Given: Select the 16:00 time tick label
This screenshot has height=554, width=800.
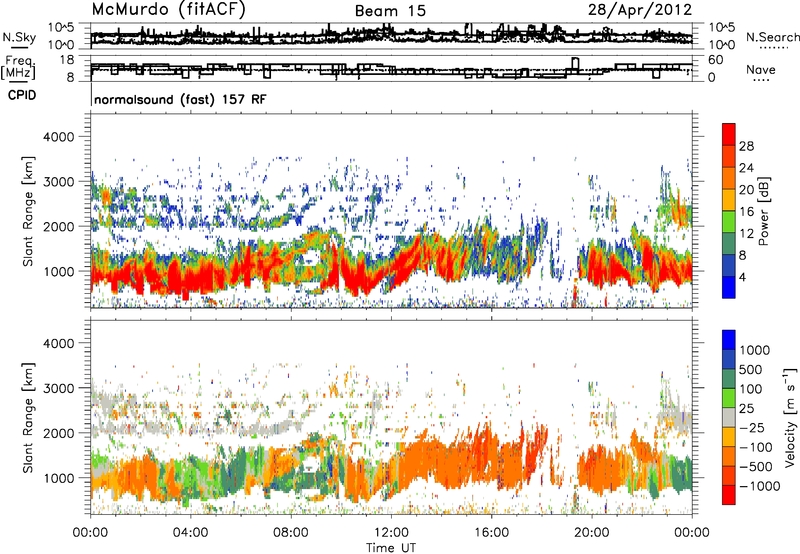Looking at the screenshot, I should pyautogui.click(x=491, y=533).
